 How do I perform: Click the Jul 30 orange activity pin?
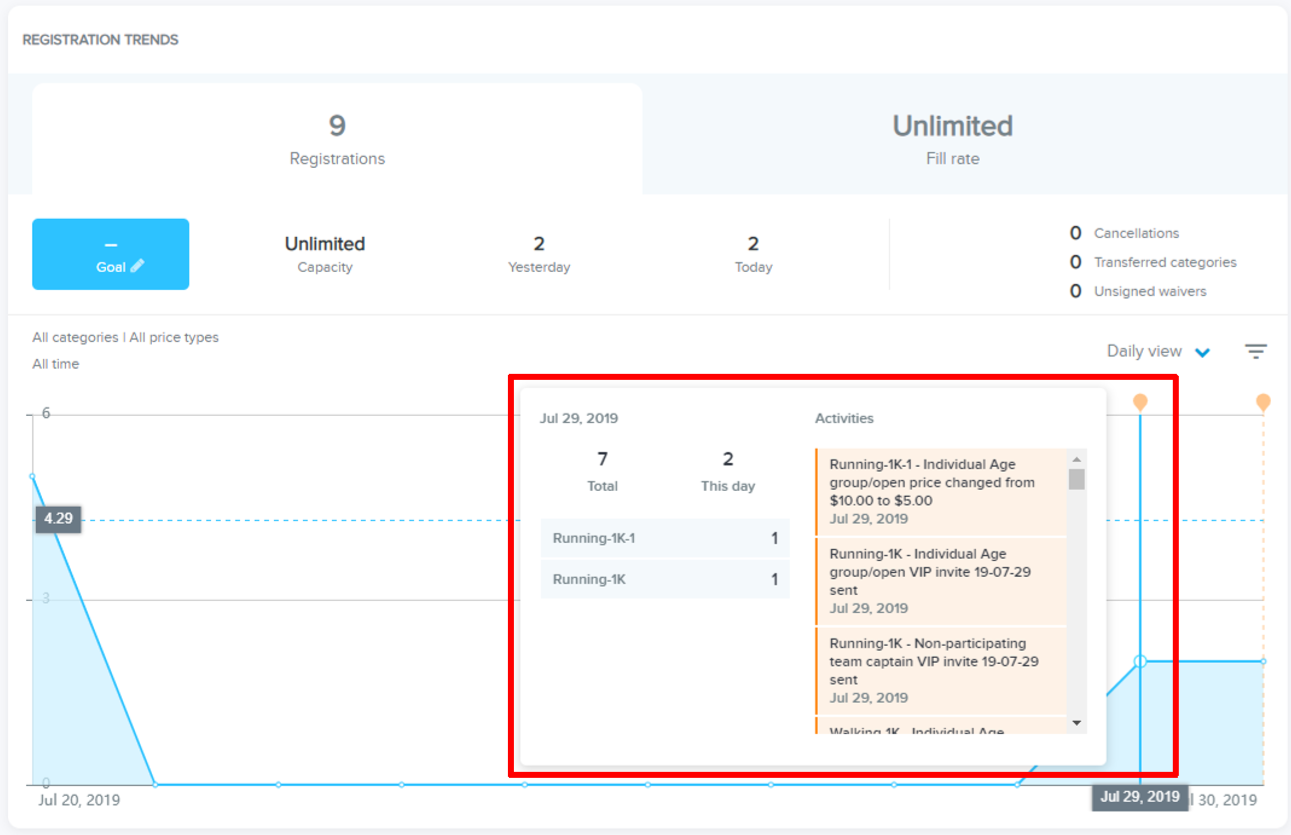pyautogui.click(x=1263, y=401)
